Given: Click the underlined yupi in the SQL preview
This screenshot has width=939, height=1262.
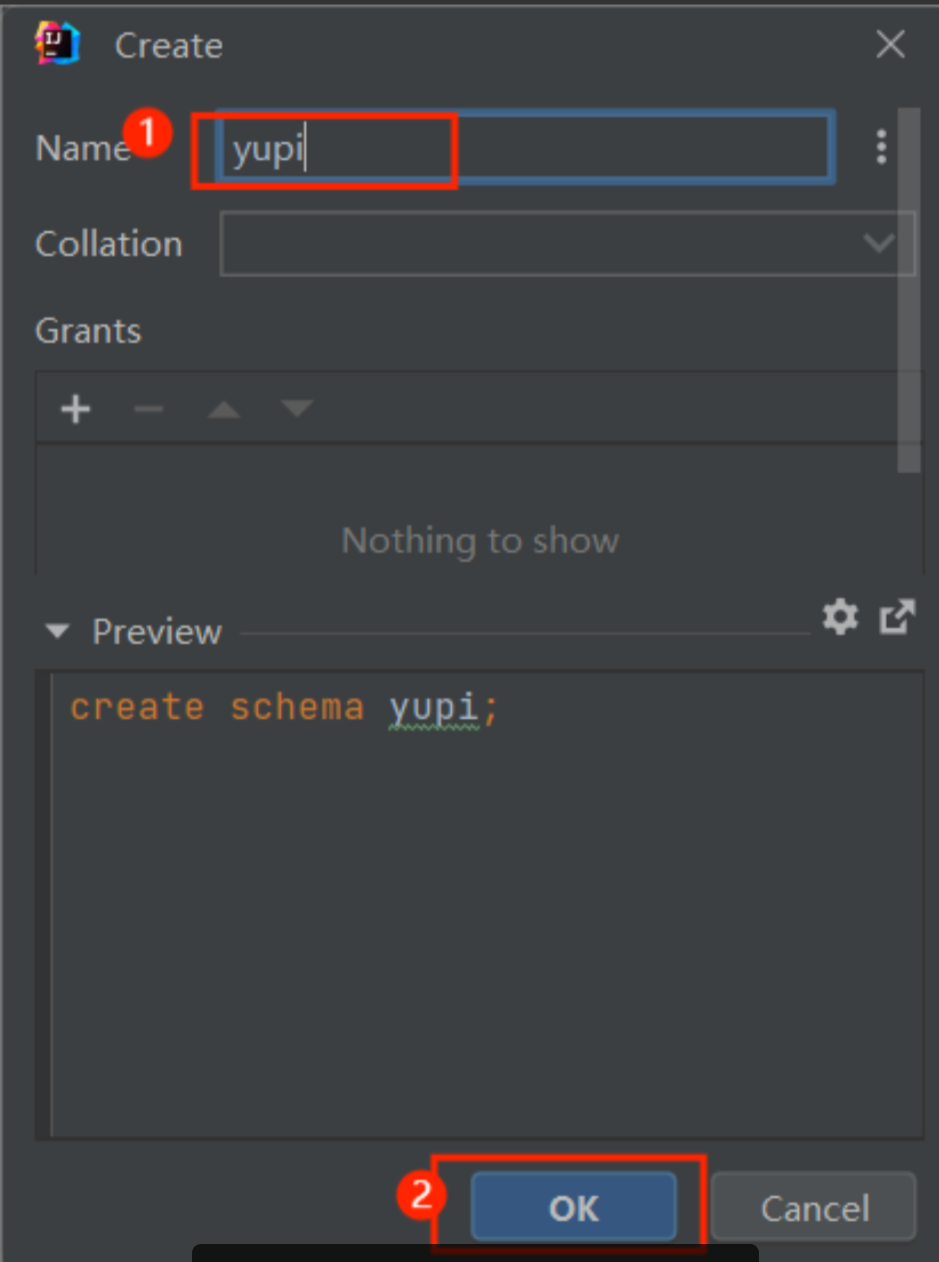Looking at the screenshot, I should click(x=433, y=708).
